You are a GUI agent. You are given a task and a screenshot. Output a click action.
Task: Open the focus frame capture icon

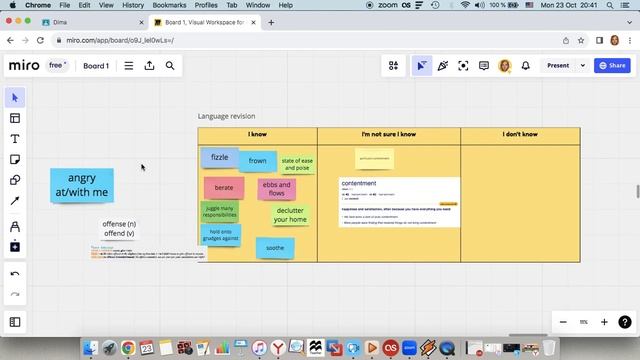pos(463,66)
